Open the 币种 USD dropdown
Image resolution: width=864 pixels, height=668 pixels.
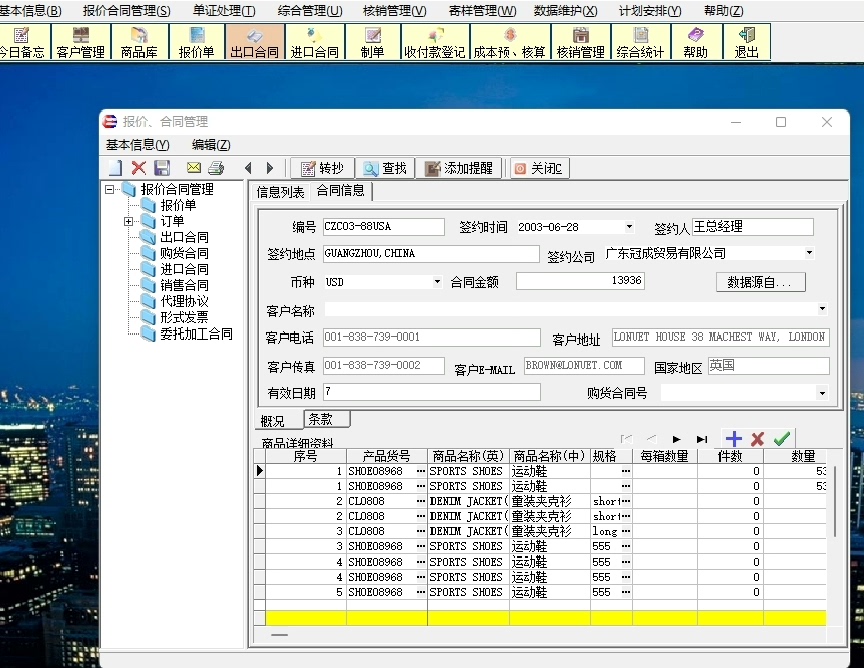[x=437, y=282]
